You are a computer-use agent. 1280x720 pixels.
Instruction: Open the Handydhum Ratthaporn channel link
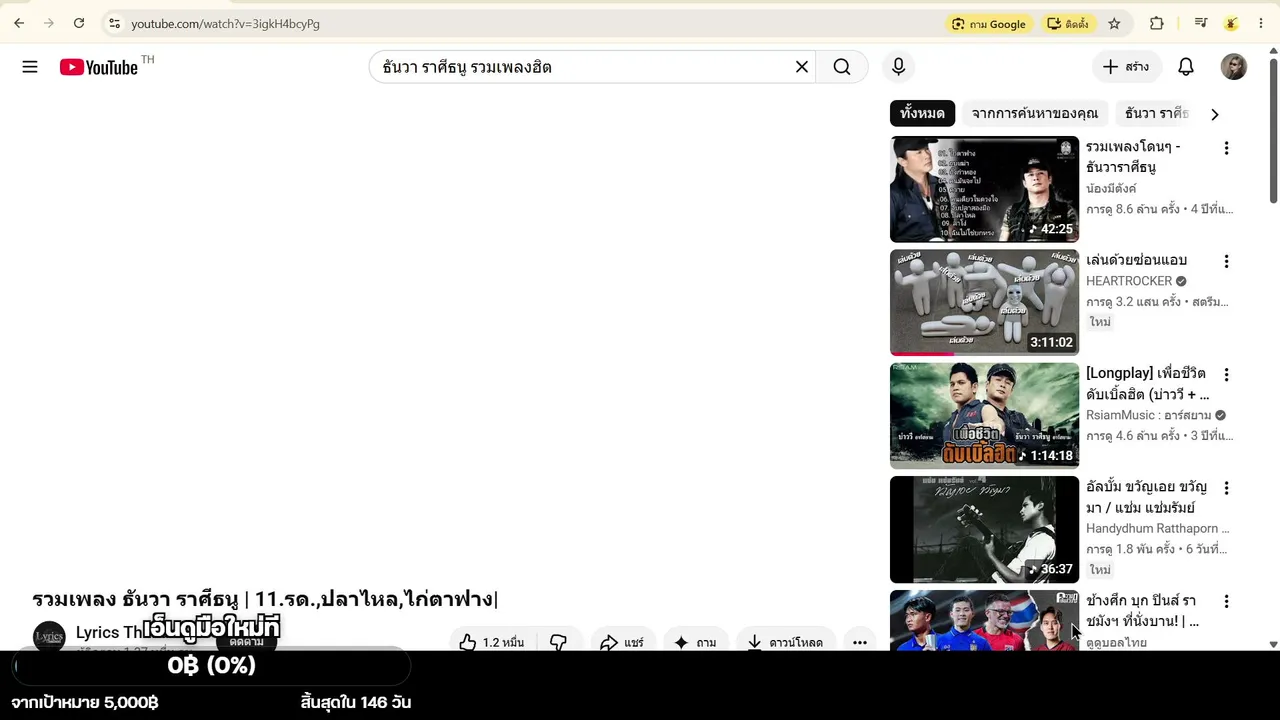pyautogui.click(x=1157, y=528)
